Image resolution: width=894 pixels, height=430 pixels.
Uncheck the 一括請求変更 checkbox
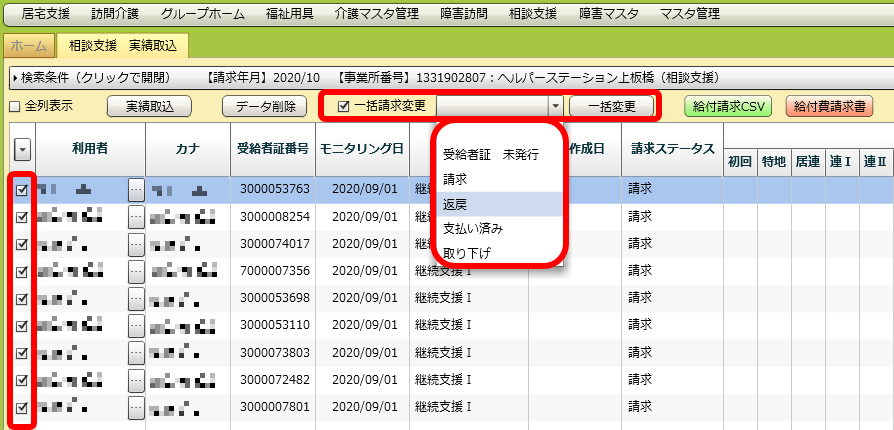click(x=344, y=106)
